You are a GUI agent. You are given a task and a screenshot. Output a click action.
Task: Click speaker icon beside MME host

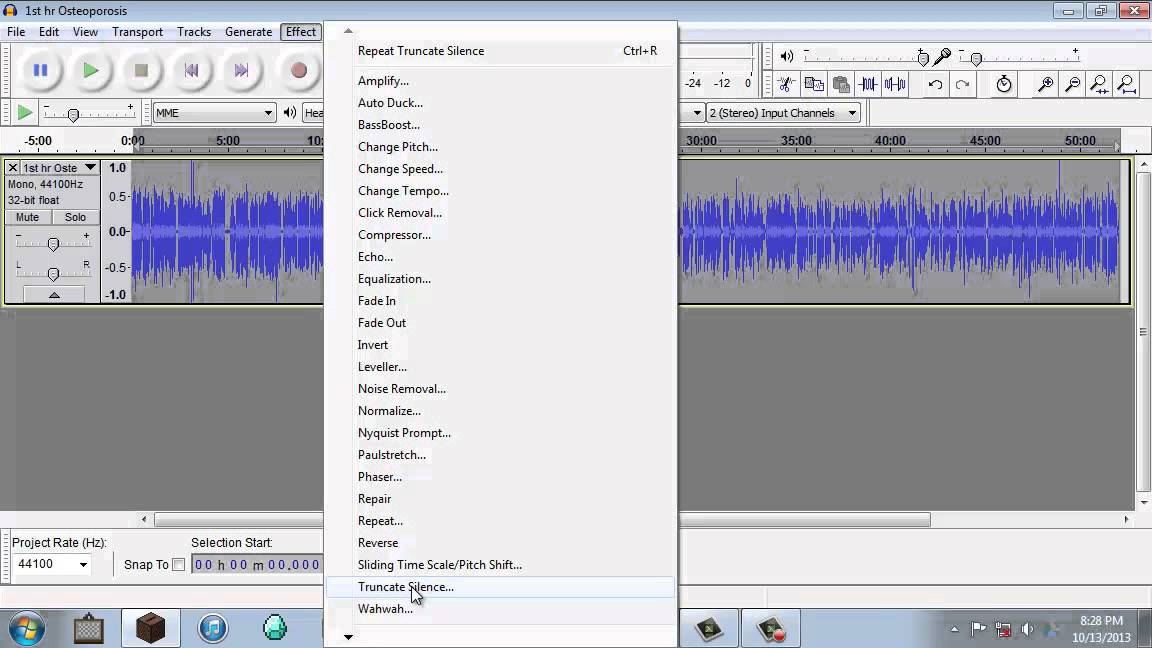(290, 112)
